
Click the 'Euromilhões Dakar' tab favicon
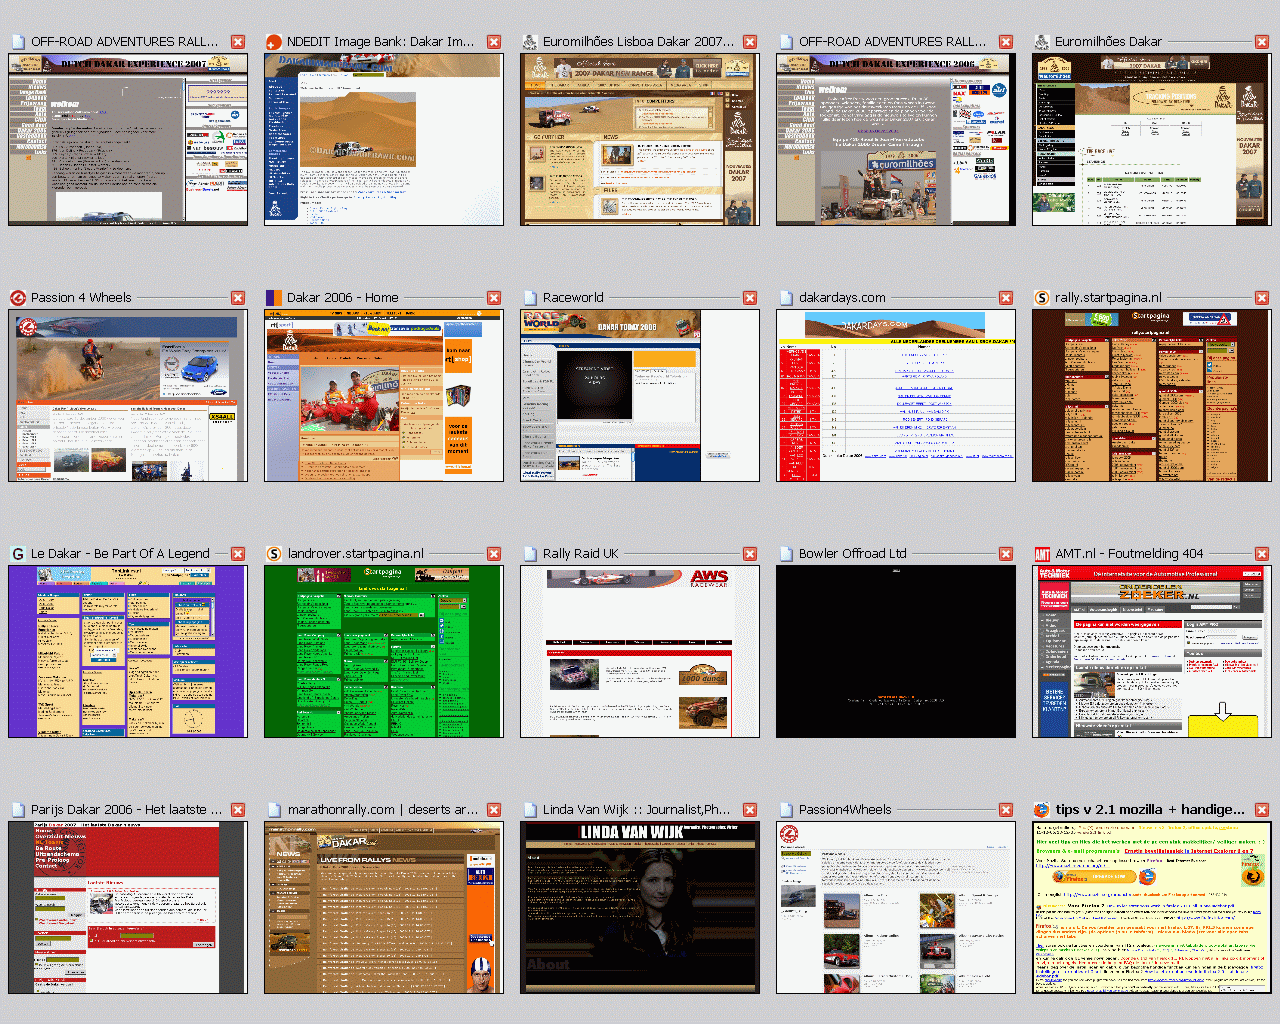click(x=1042, y=42)
